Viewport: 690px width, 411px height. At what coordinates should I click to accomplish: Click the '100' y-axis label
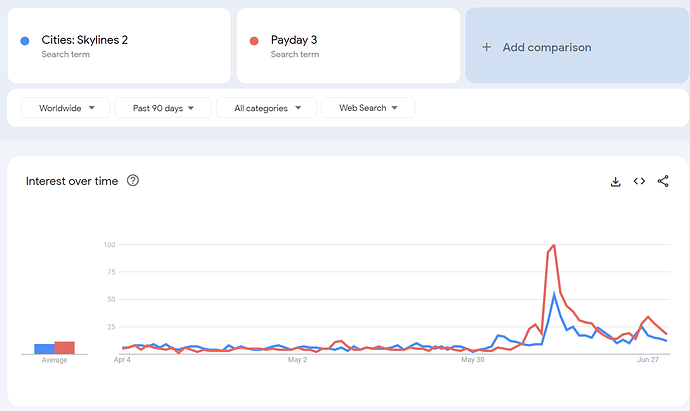pyautogui.click(x=109, y=245)
